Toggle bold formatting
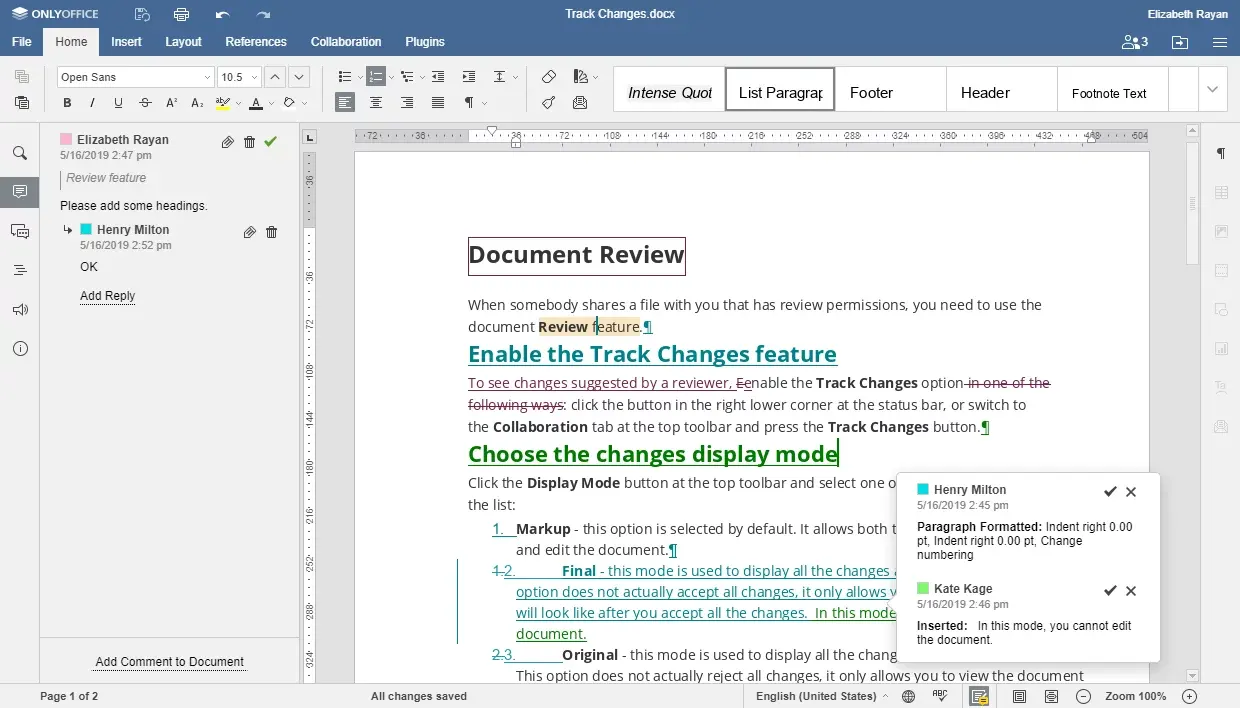 point(67,103)
